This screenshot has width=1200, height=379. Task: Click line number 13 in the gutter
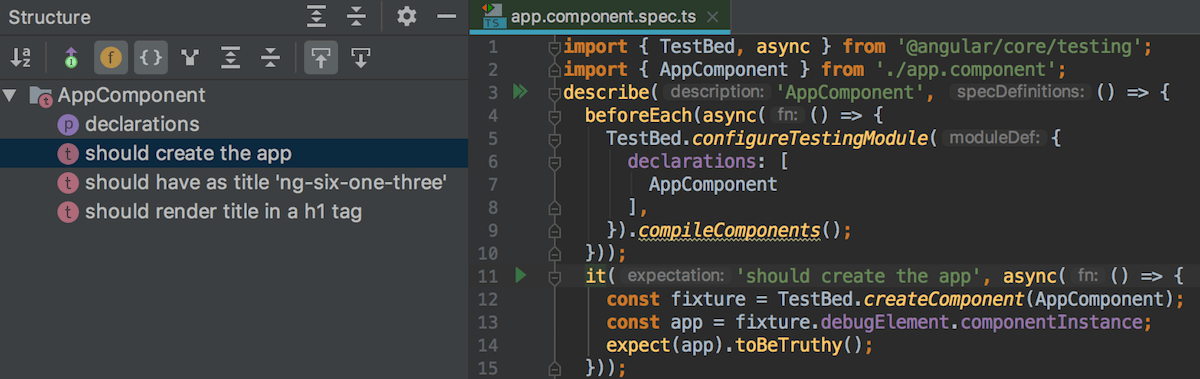coord(489,321)
